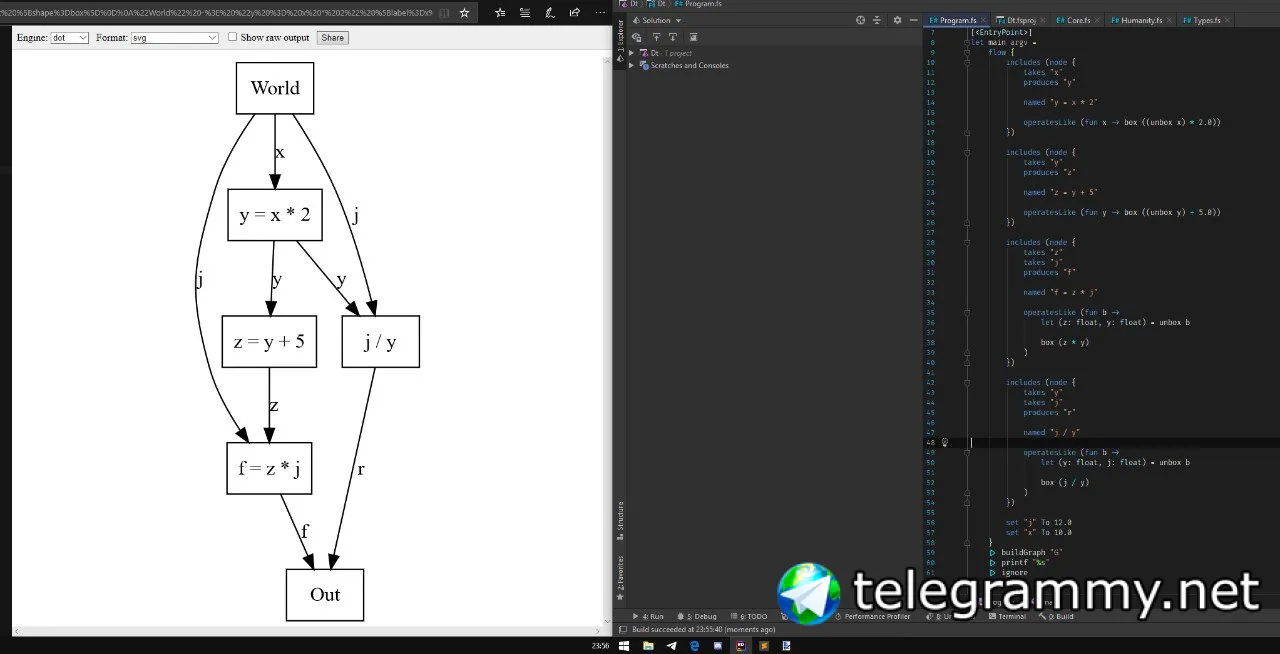
Task: Click the Windows Start button
Action: (624, 646)
